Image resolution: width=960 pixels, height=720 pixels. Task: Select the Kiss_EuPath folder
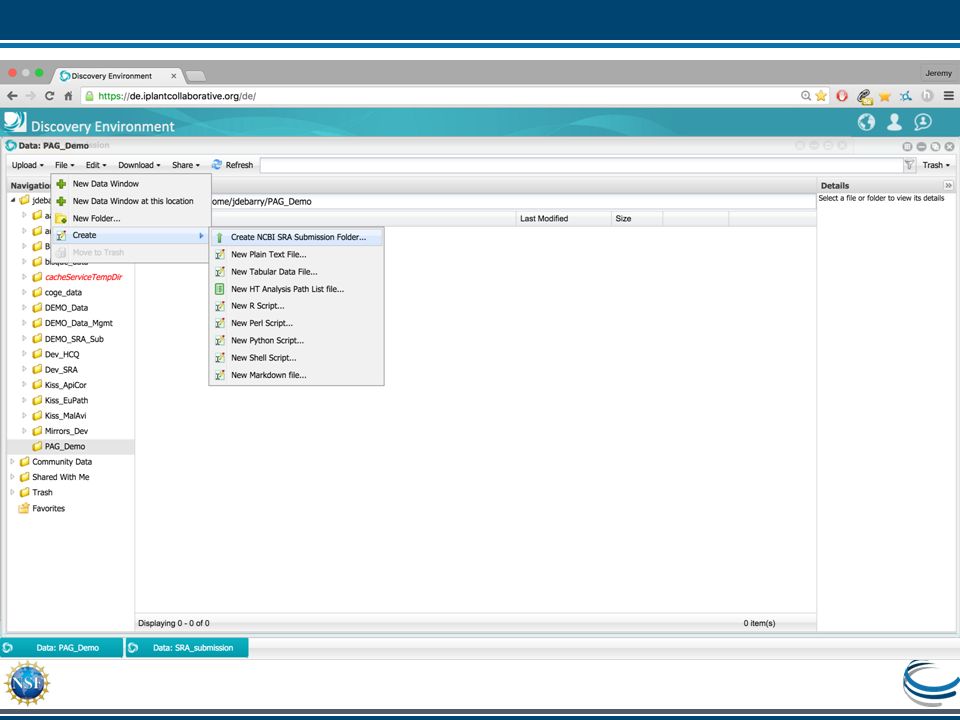pos(66,400)
